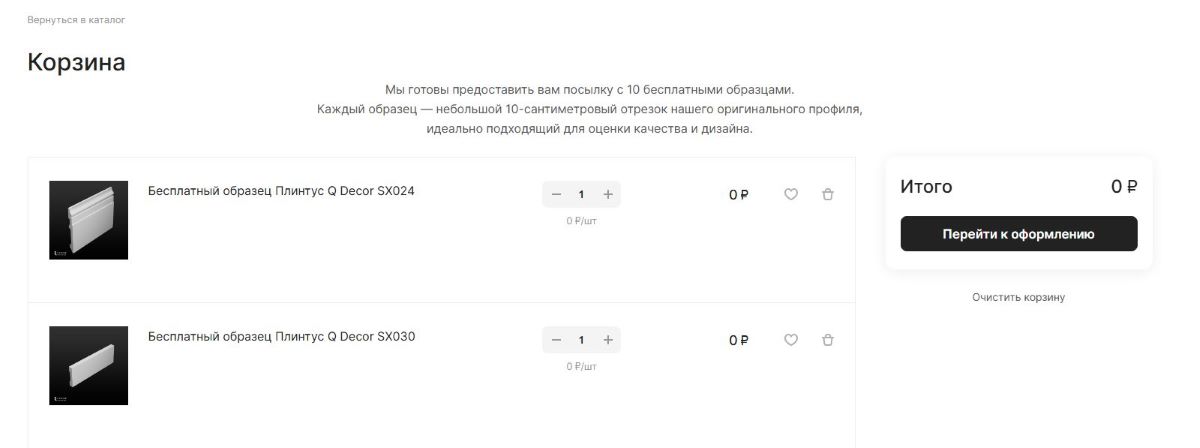The width and height of the screenshot is (1200, 448).
Task: Open the SX030 product thumbnail
Action: click(x=88, y=365)
